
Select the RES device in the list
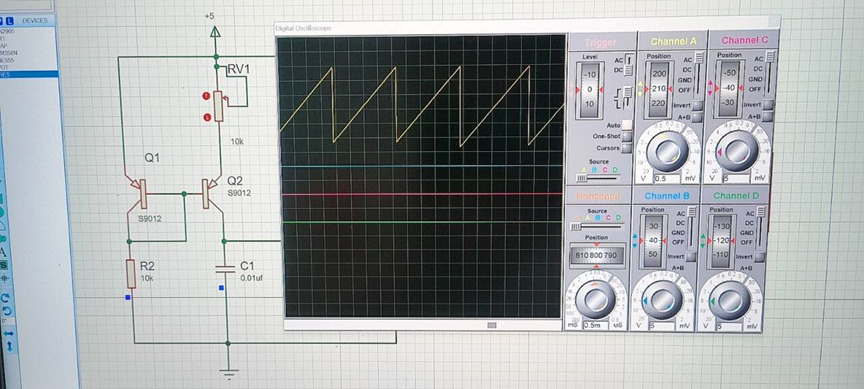coord(29,74)
